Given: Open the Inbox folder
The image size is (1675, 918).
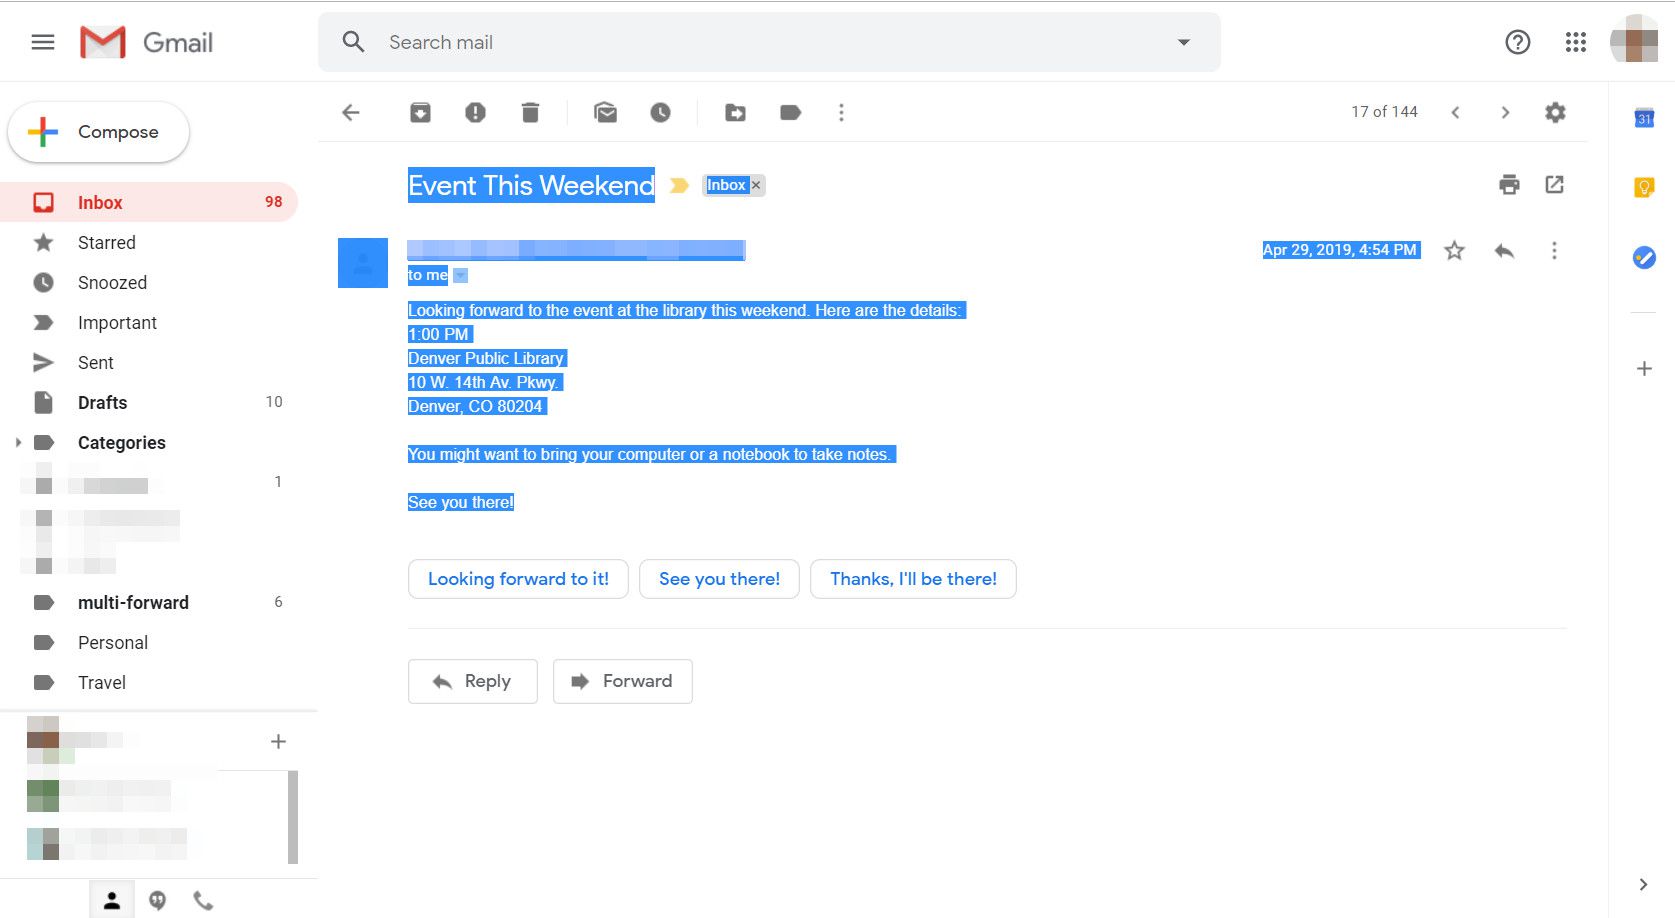Looking at the screenshot, I should pyautogui.click(x=149, y=202).
